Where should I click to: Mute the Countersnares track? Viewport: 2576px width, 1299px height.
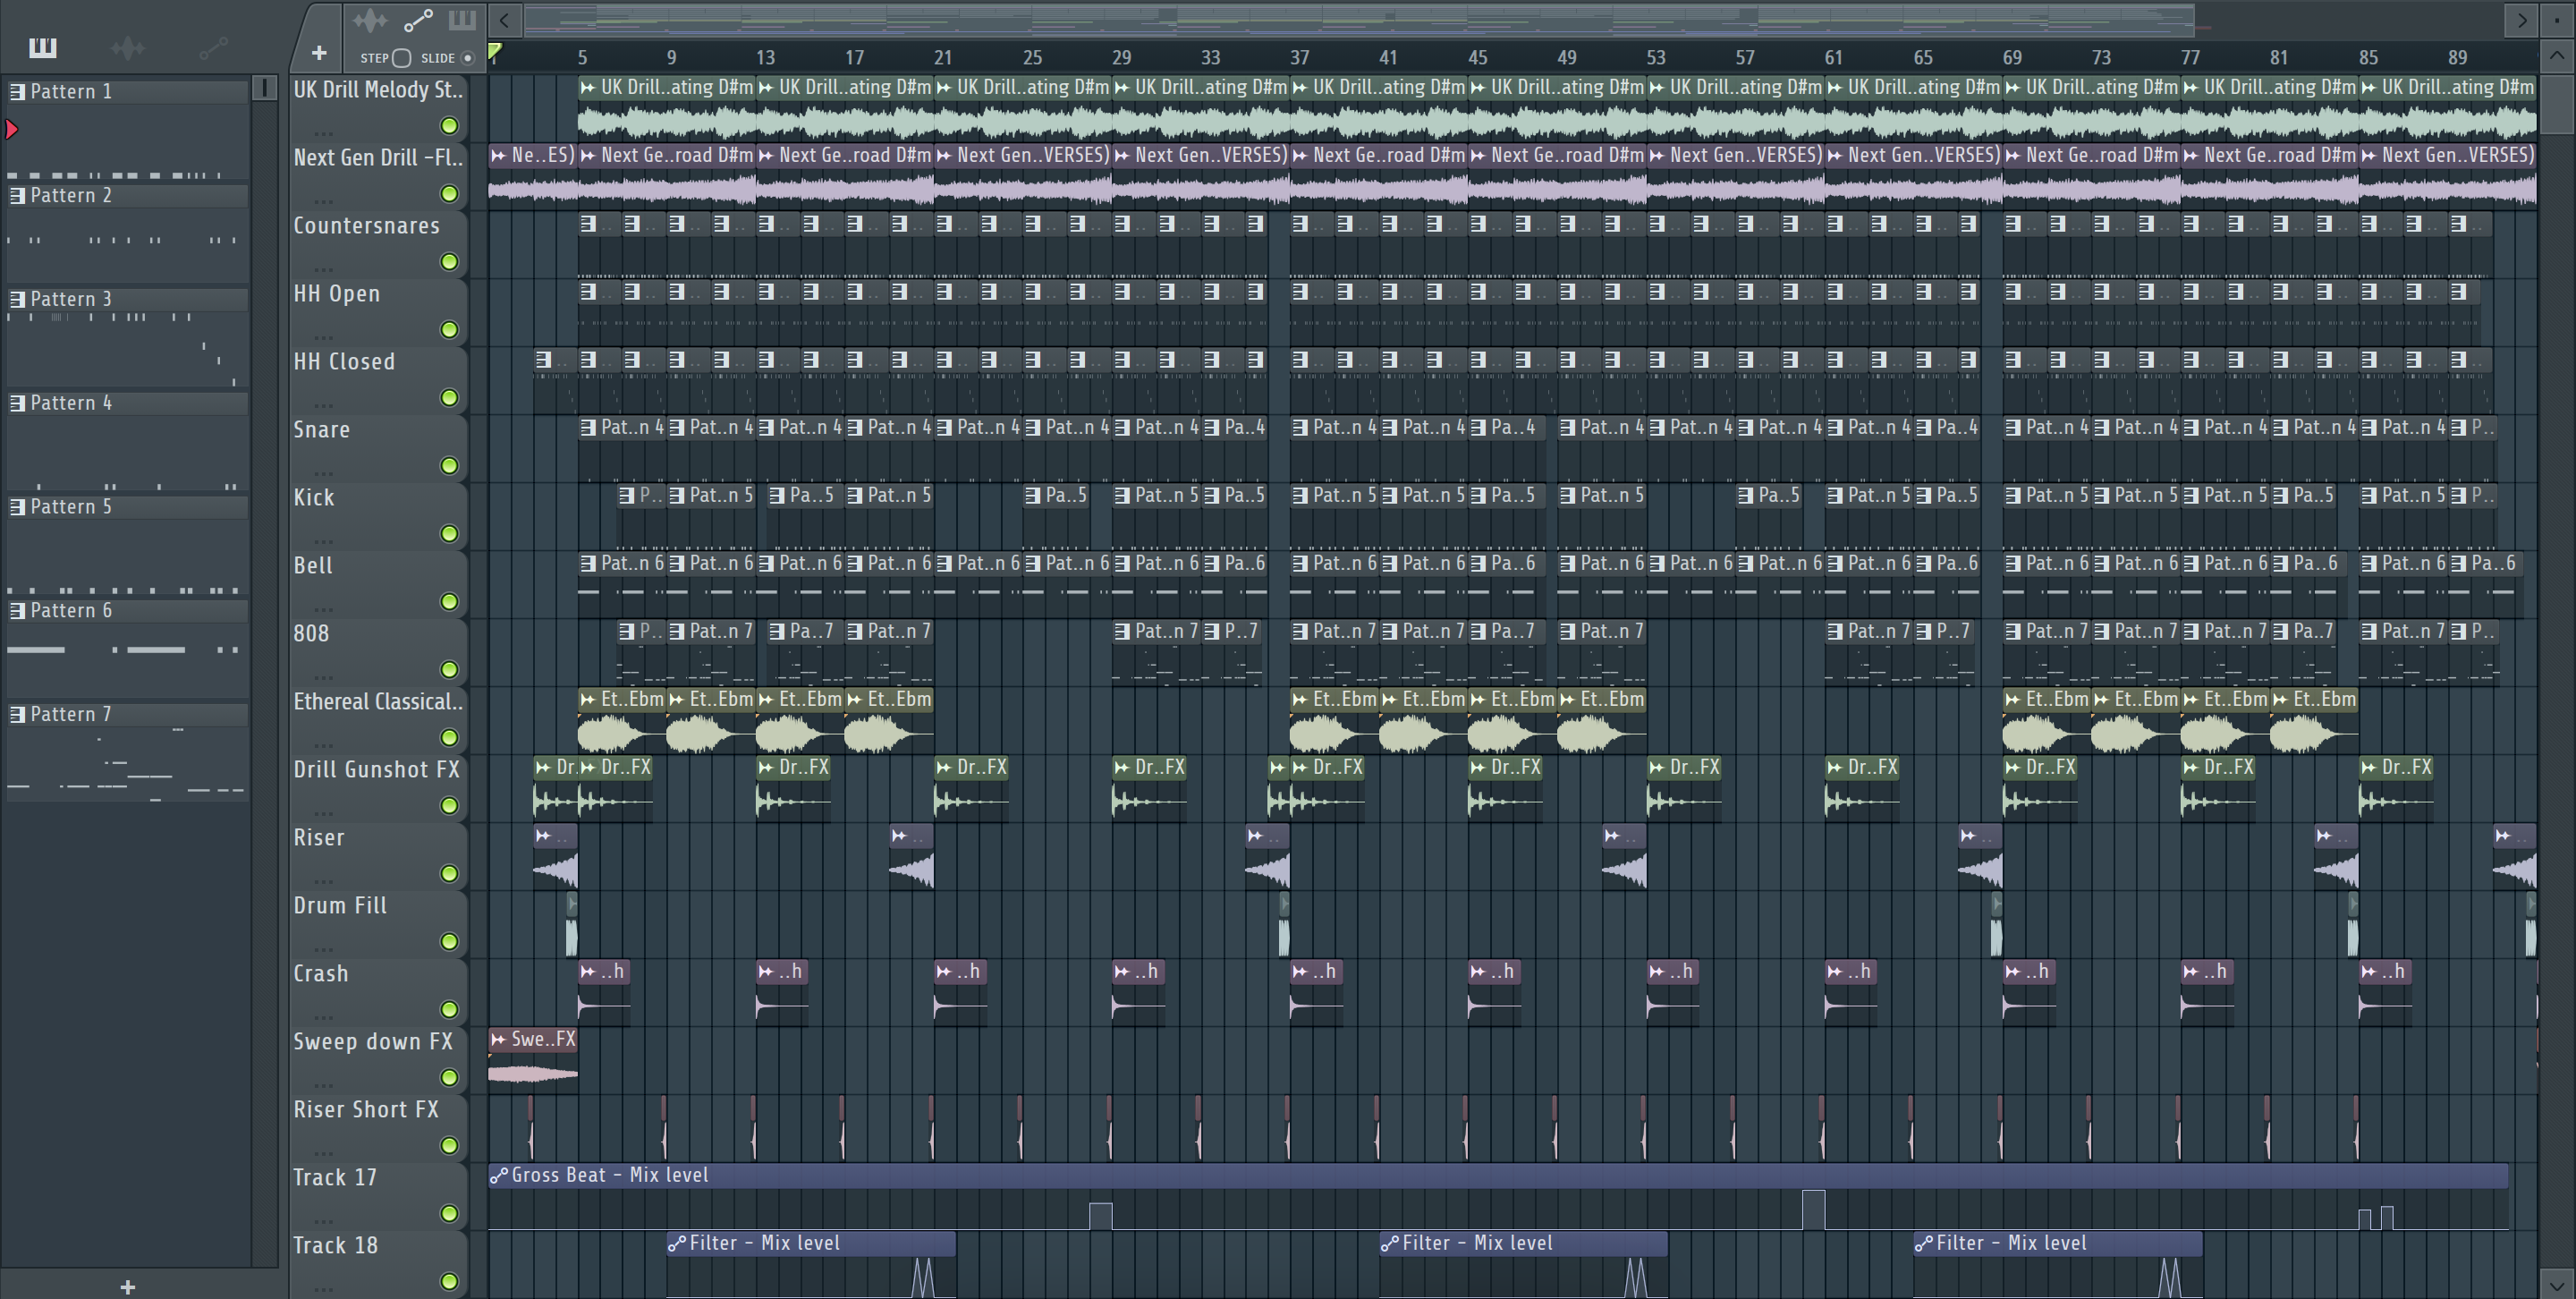click(449, 262)
